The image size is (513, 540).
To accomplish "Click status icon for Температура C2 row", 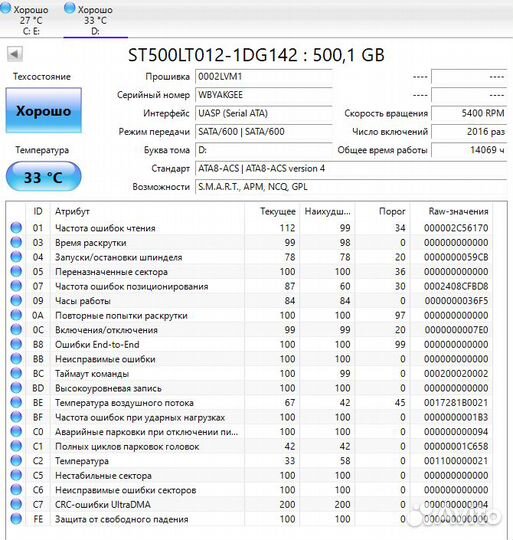I will 16,460.
